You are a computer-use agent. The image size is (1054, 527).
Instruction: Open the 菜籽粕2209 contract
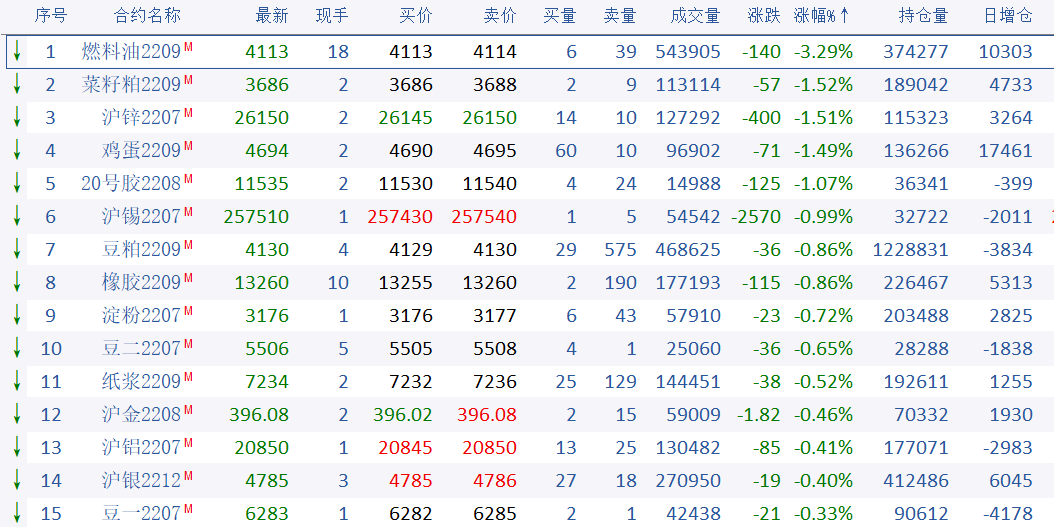131,85
